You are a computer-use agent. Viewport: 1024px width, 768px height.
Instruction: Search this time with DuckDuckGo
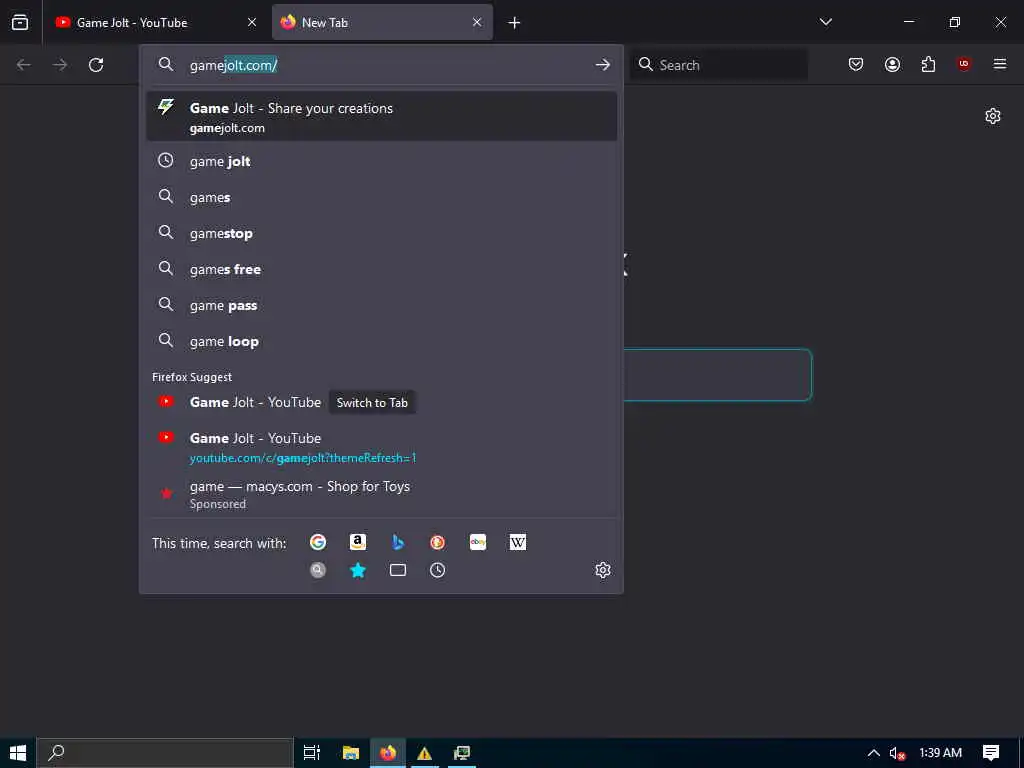click(438, 542)
